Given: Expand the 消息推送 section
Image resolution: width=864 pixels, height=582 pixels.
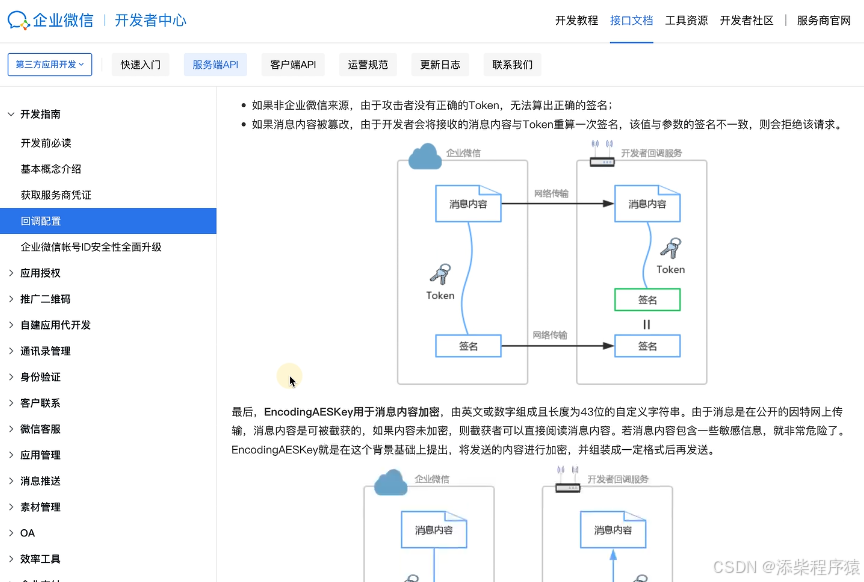Looking at the screenshot, I should [11, 481].
